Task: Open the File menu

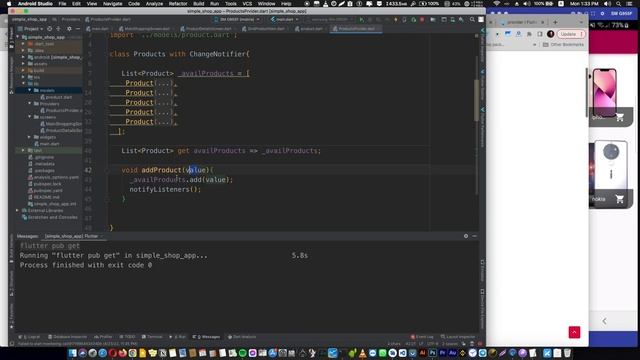Action: [62, 4]
